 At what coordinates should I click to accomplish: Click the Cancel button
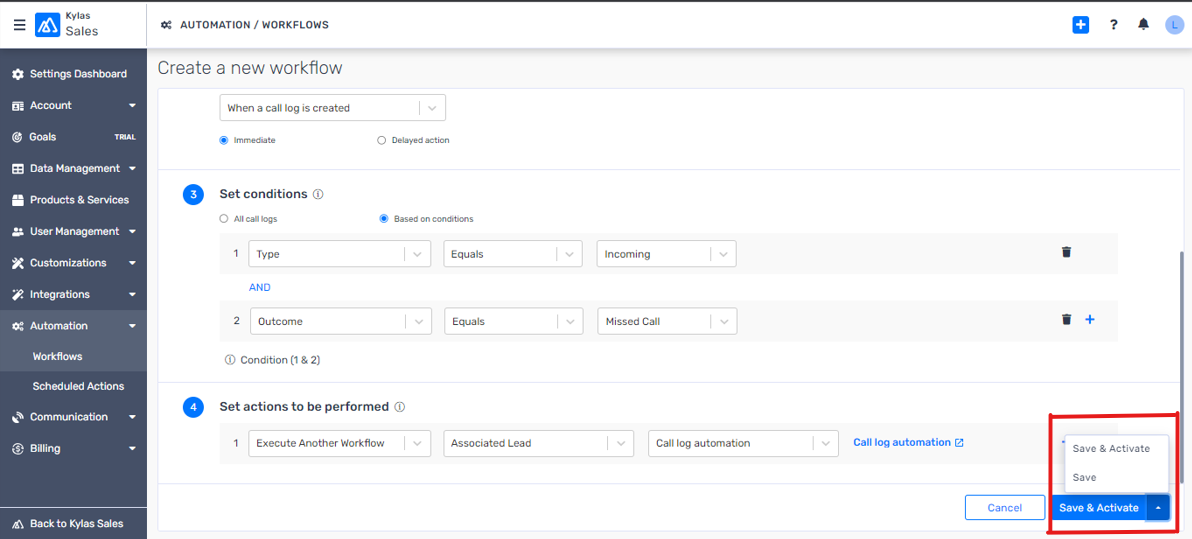[1004, 508]
